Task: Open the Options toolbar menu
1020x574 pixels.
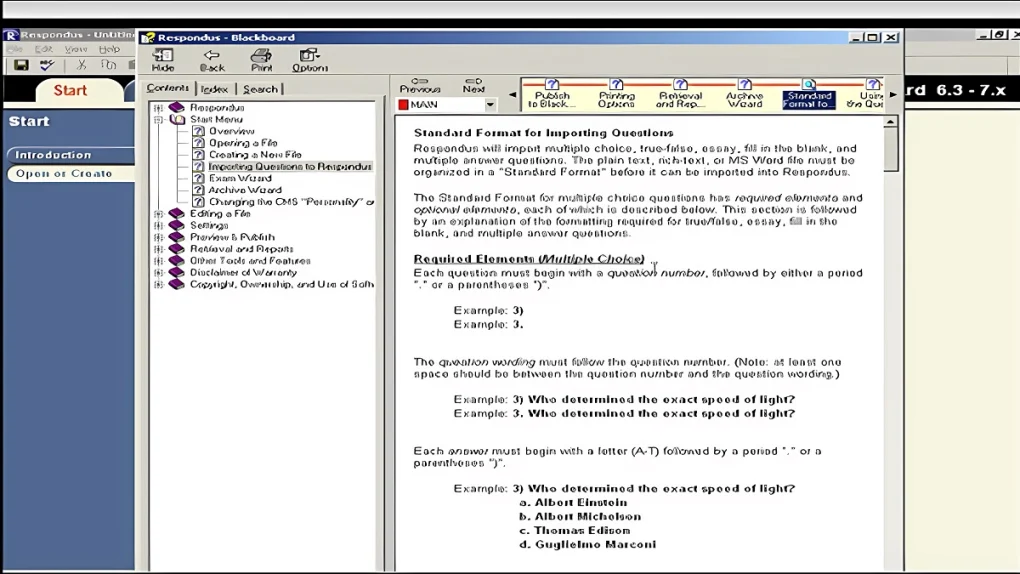Action: tap(310, 60)
